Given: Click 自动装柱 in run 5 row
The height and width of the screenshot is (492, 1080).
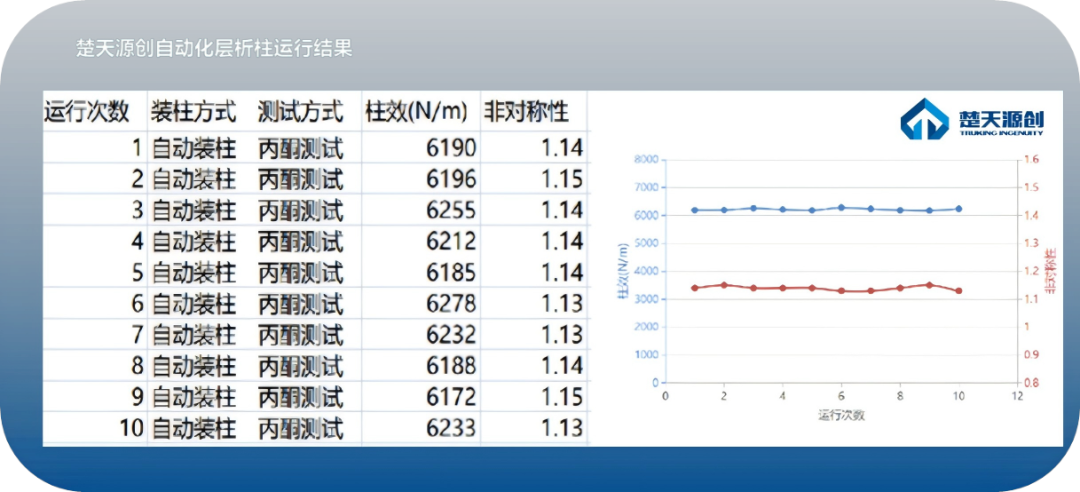Looking at the screenshot, I should [194, 274].
